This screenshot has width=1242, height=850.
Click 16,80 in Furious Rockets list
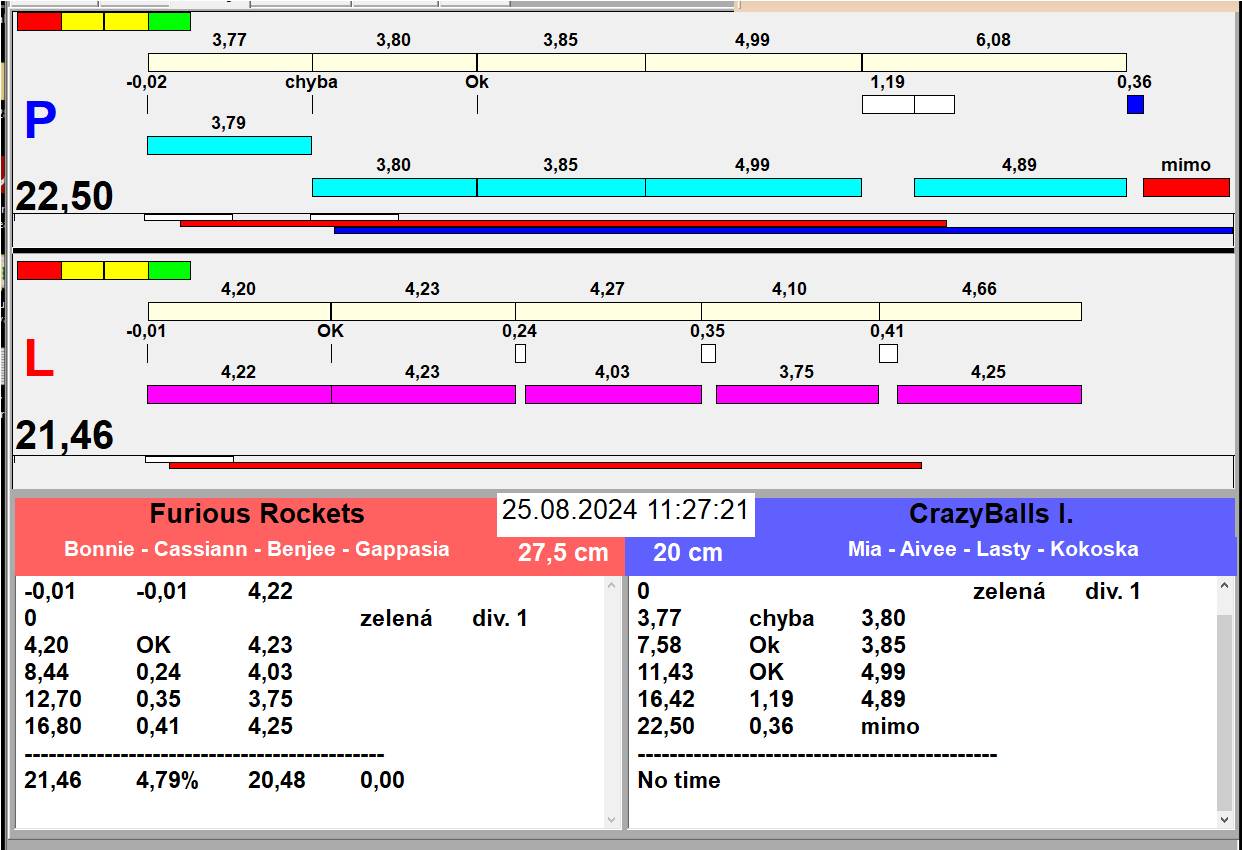tap(53, 726)
